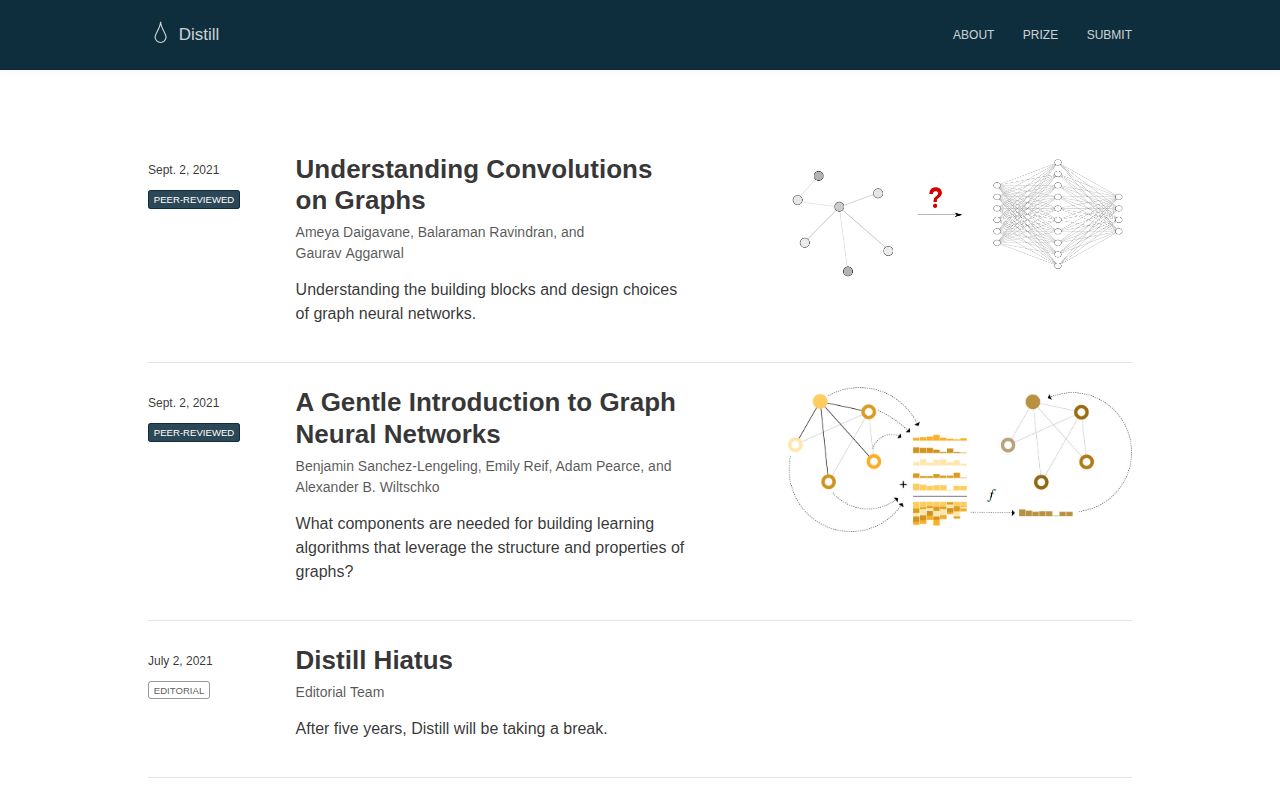1280x800 pixels.
Task: Read the Distill Hiatus announcement
Action: [x=373, y=660]
